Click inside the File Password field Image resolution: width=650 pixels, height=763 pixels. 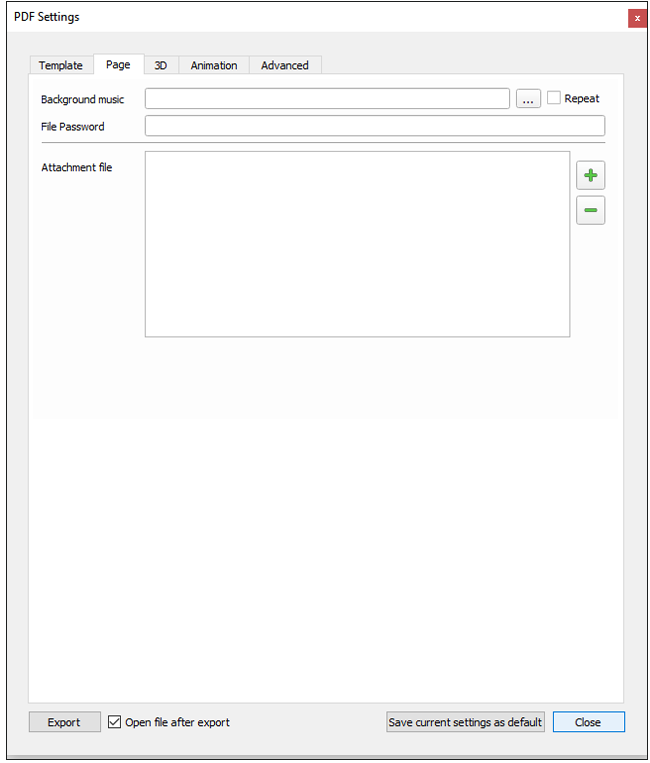point(374,126)
